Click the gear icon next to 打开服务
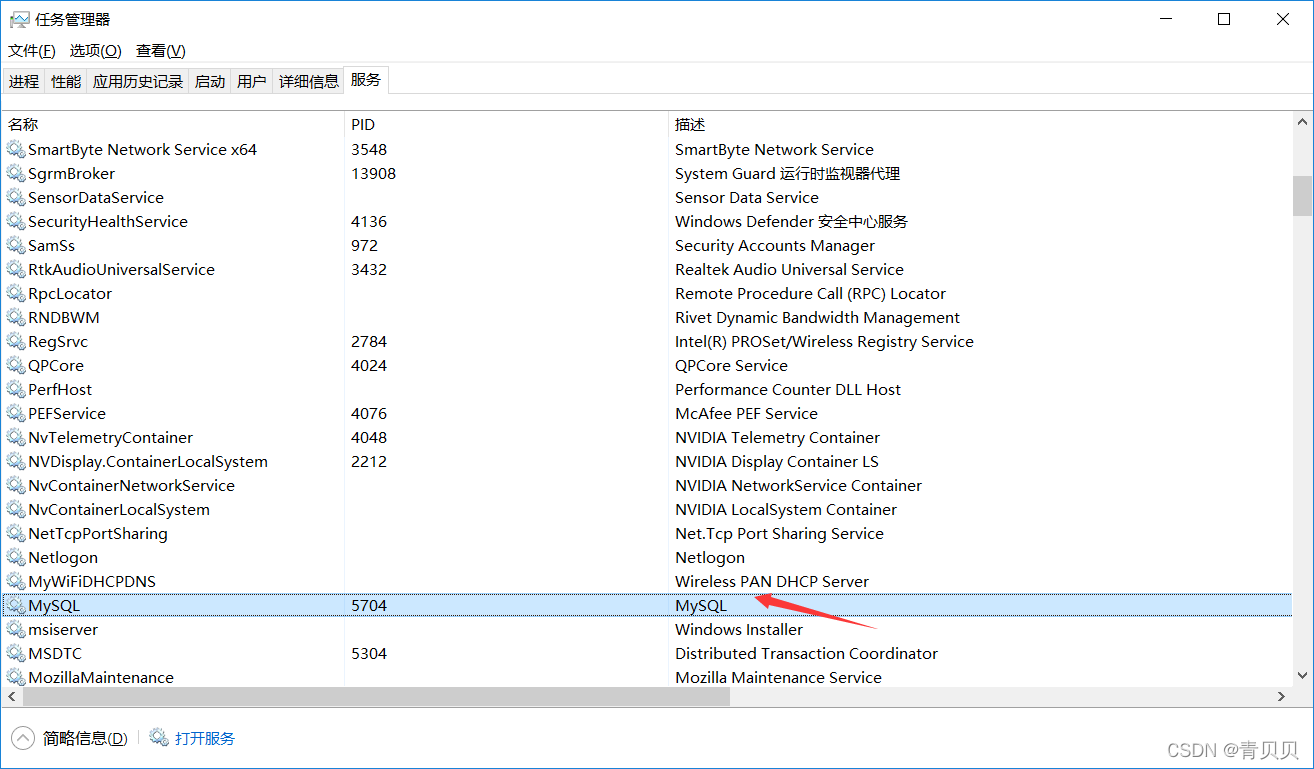Screen dimensions: 1314x769 click(159, 738)
